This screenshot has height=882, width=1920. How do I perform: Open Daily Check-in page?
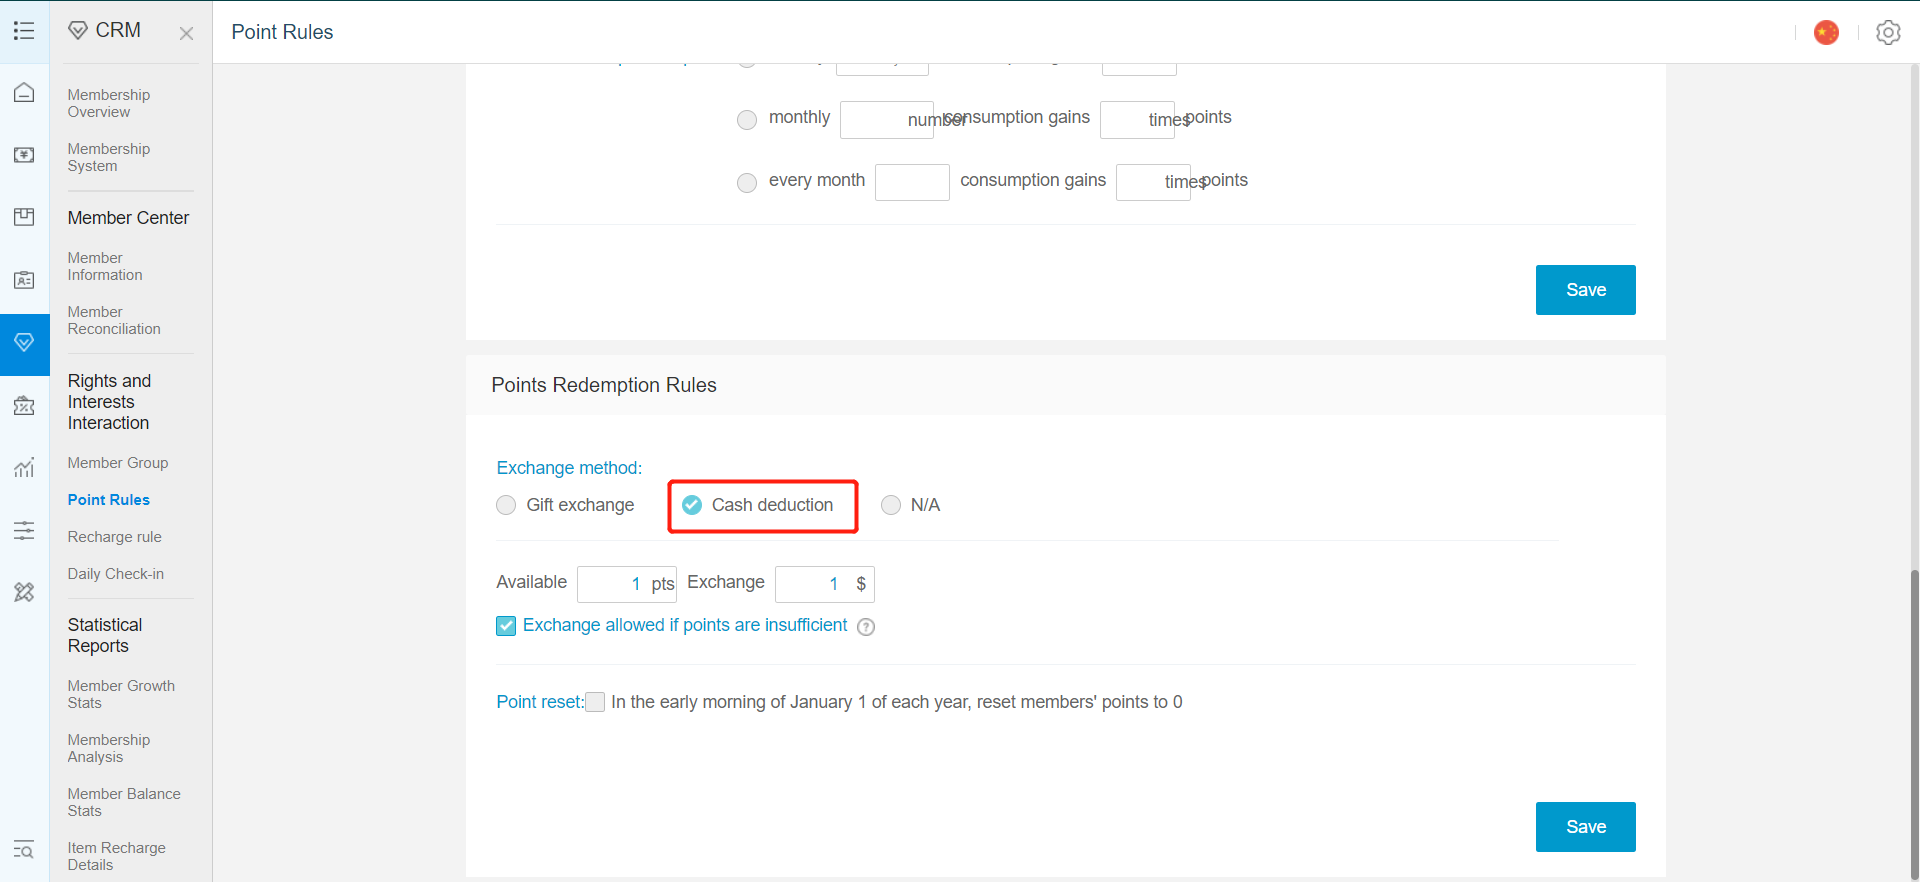coord(116,574)
